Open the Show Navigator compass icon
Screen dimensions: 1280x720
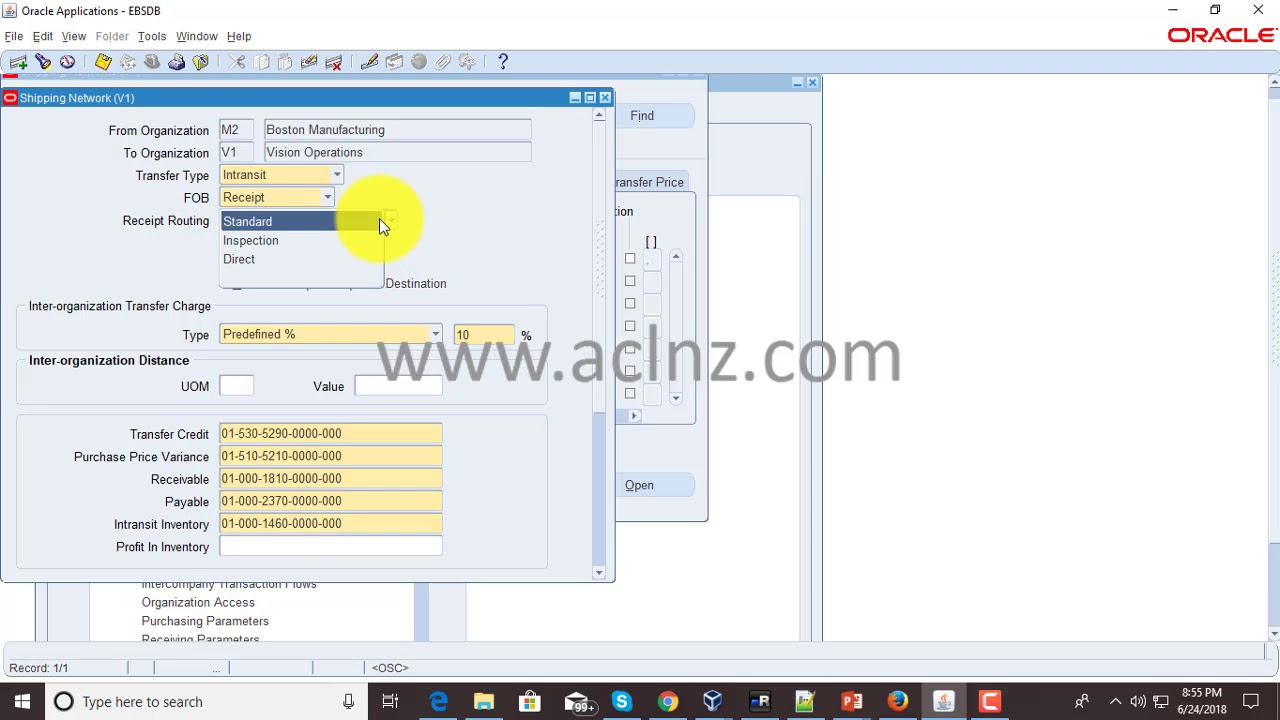tap(67, 62)
